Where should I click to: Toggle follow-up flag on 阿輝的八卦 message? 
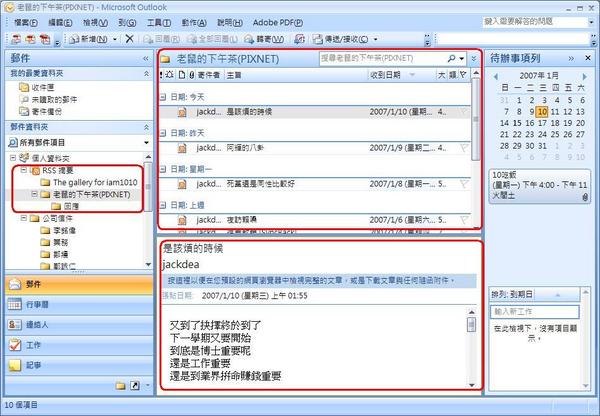tap(463, 148)
